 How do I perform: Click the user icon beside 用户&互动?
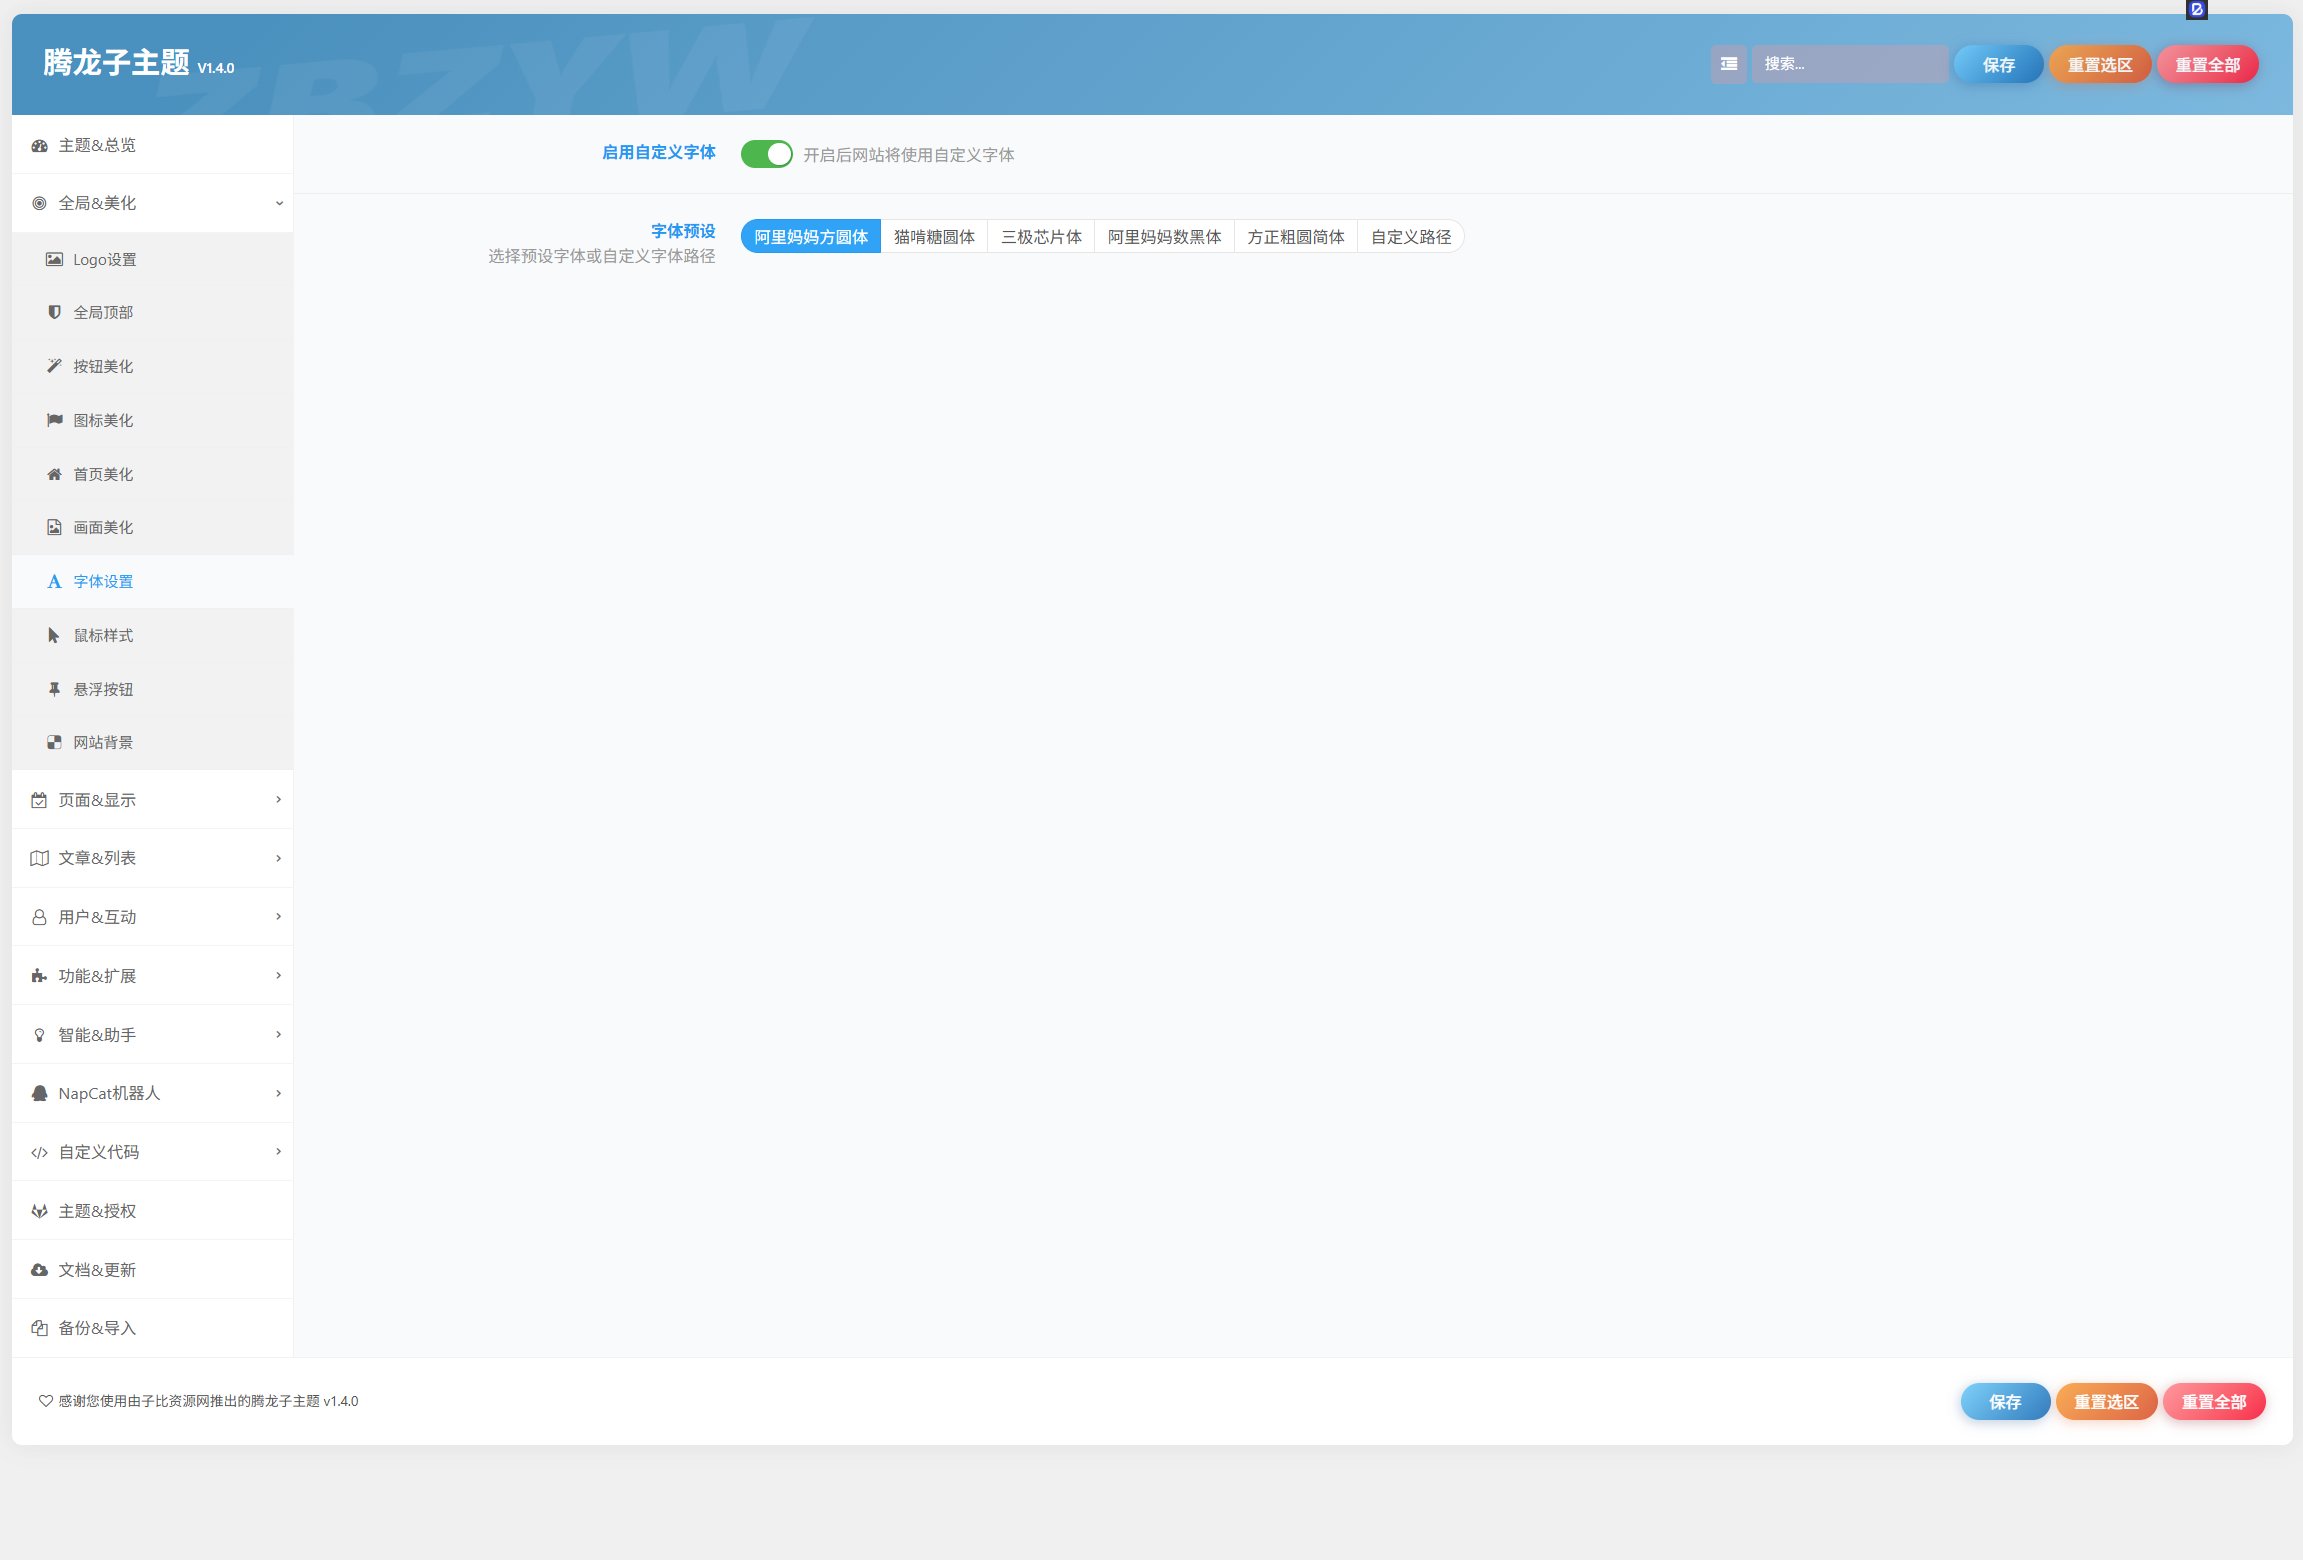coord(40,918)
